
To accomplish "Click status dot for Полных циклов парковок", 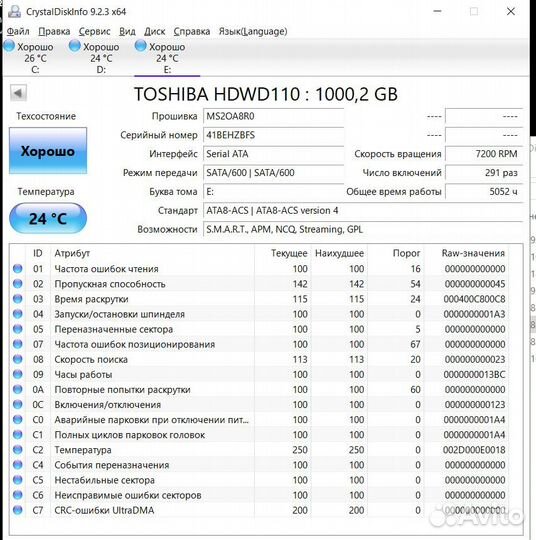I will tap(18, 435).
